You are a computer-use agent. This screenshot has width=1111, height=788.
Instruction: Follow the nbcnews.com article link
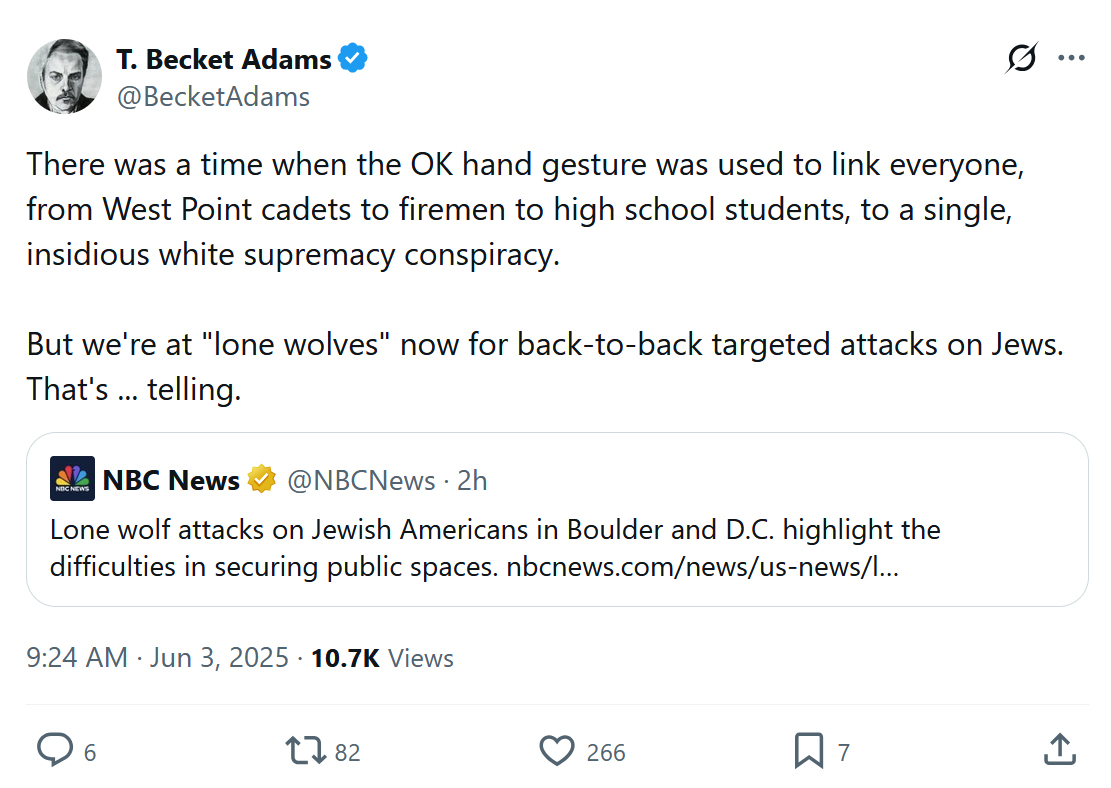702,566
